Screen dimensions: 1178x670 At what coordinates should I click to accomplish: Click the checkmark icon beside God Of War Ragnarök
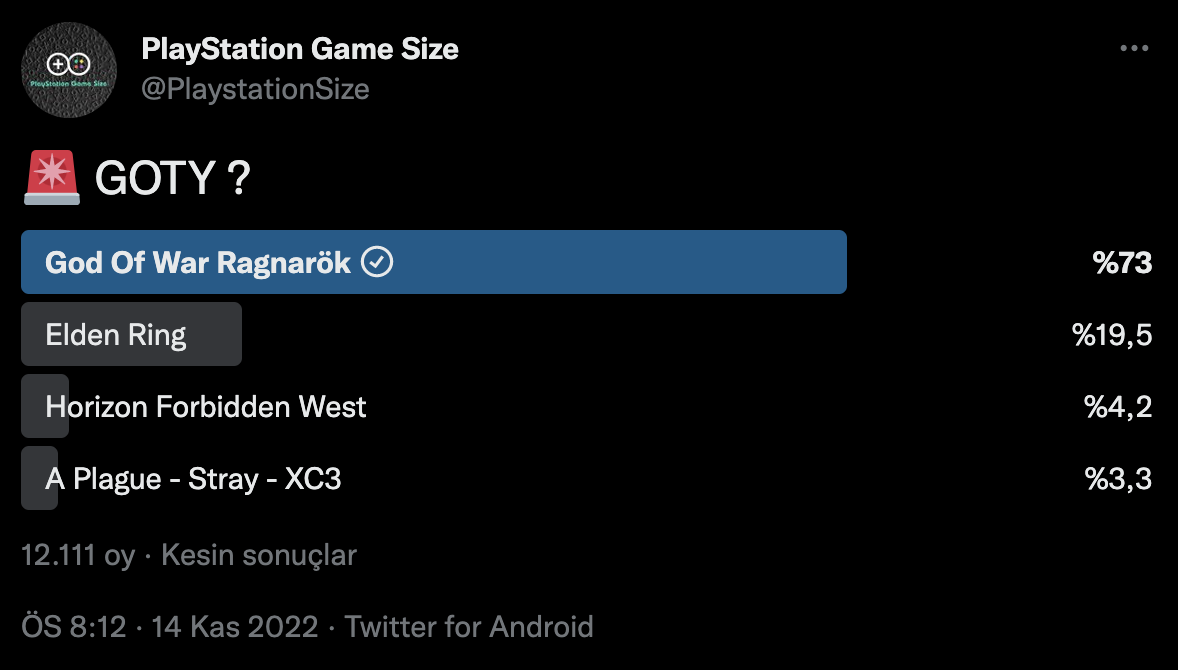coord(377,262)
